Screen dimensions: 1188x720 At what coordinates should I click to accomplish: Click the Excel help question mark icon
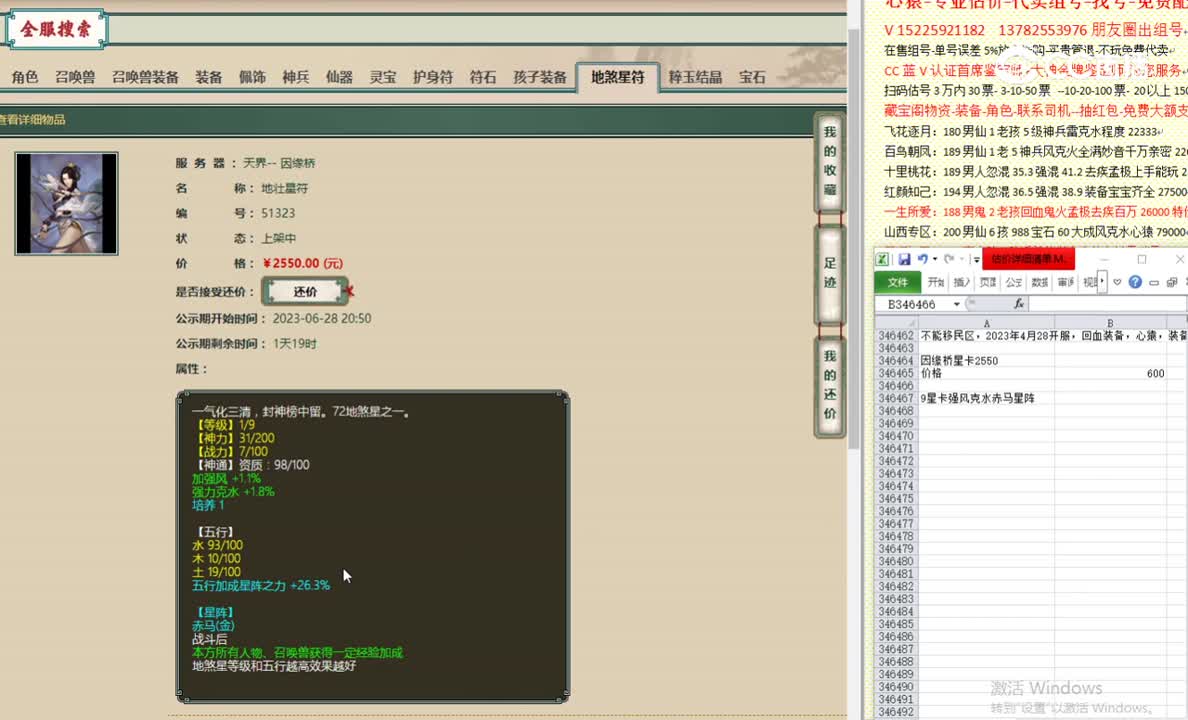point(1136,282)
